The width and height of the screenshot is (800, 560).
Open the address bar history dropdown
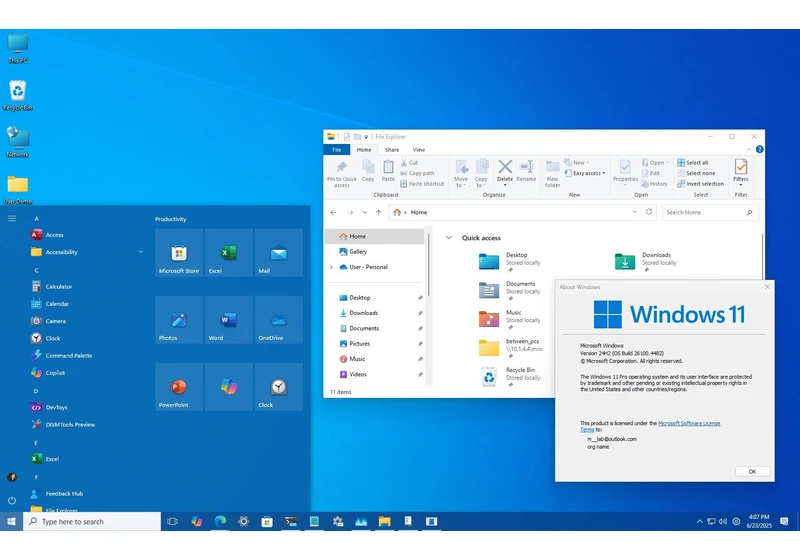coord(634,212)
